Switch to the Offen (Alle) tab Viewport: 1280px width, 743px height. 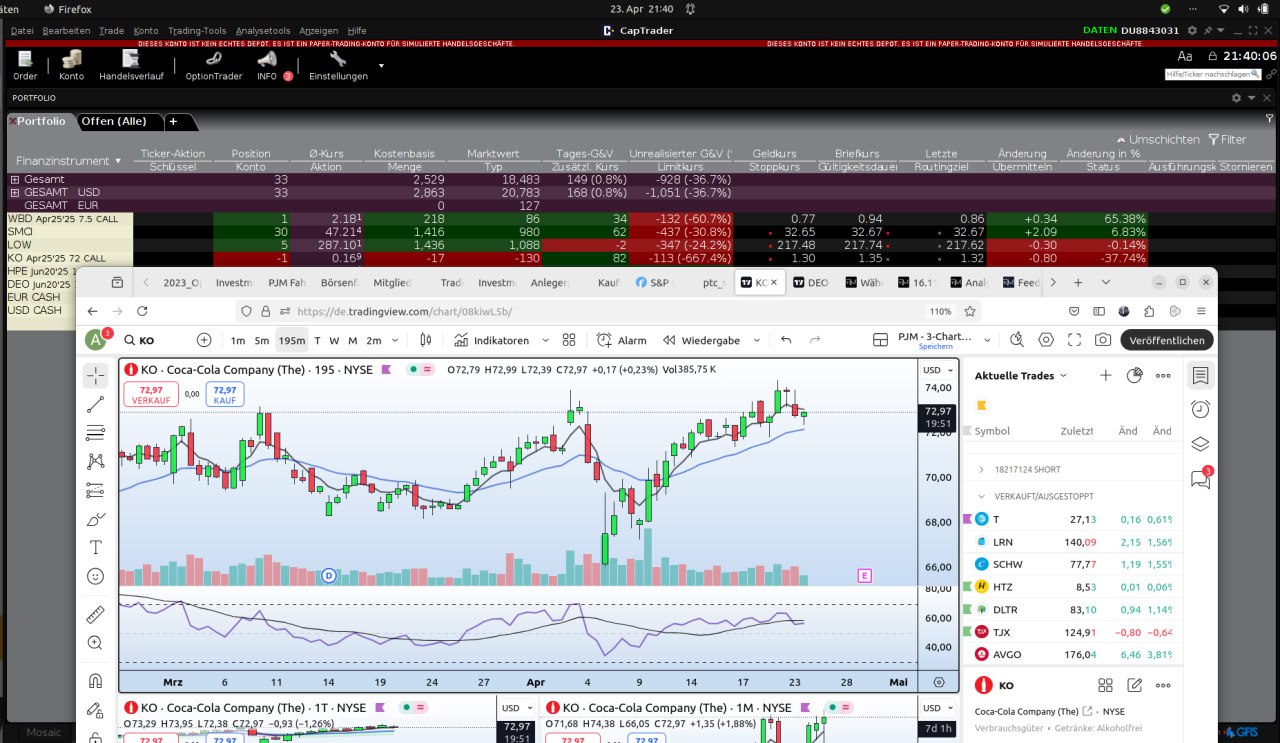point(113,121)
